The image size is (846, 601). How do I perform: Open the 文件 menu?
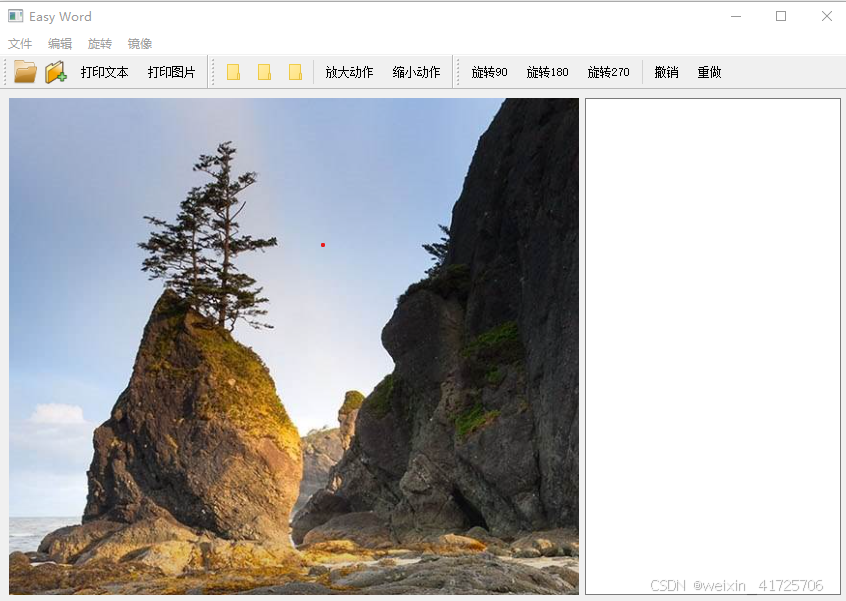click(x=20, y=44)
